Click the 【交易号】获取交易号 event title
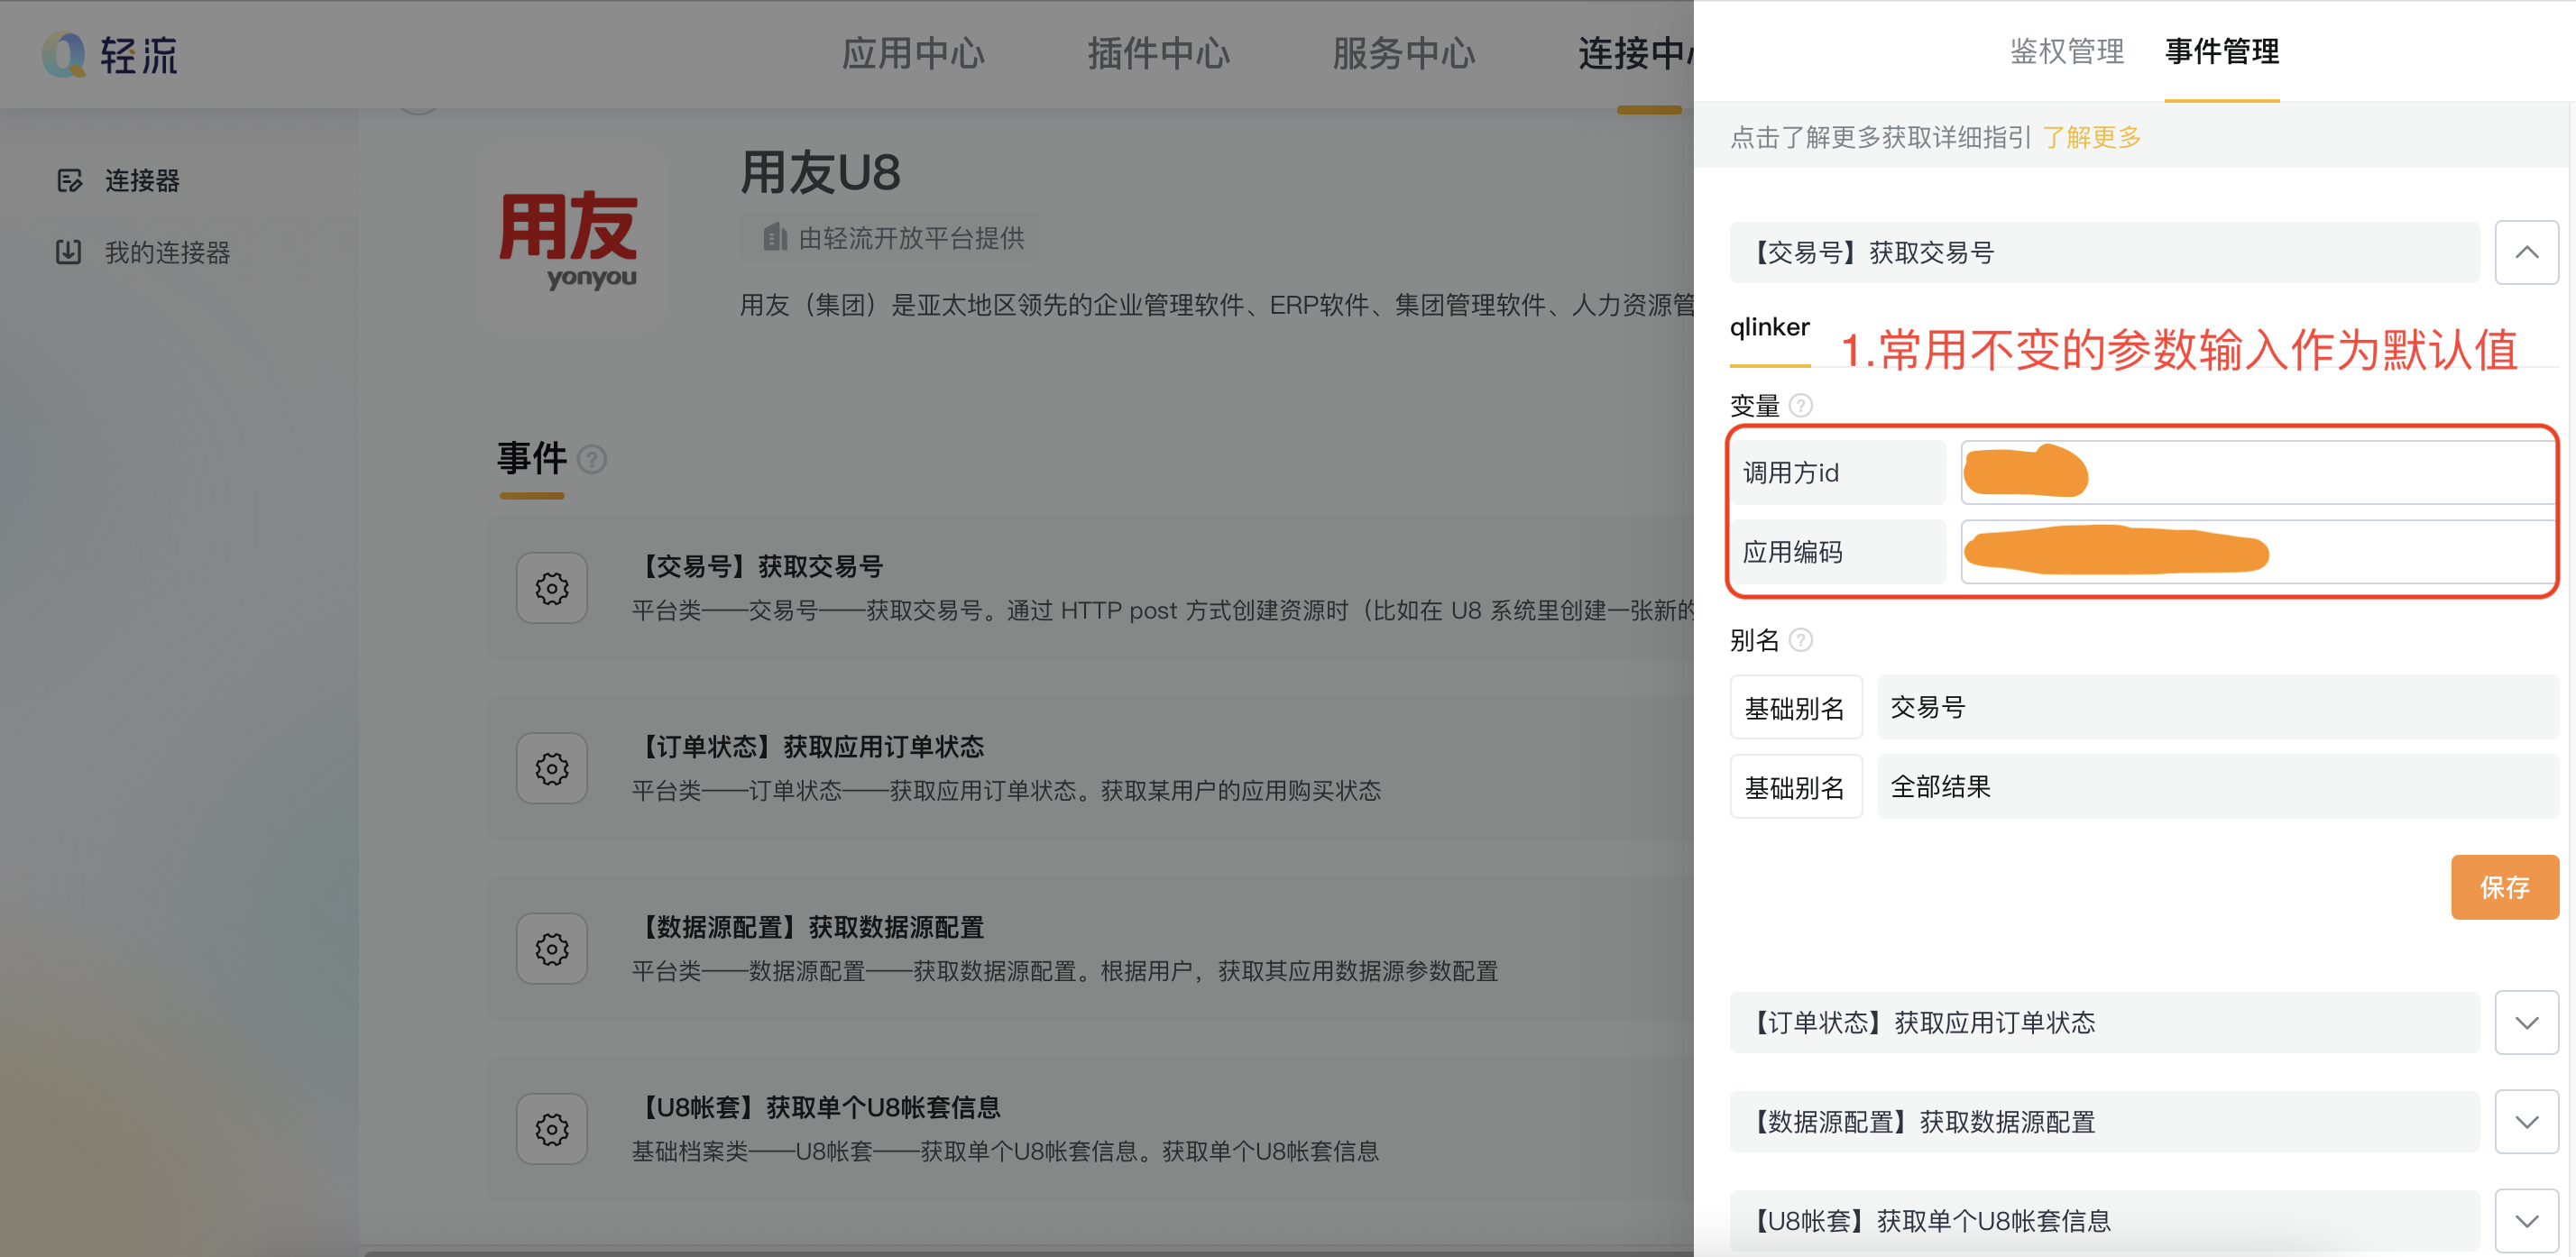2576x1257 pixels. click(759, 567)
